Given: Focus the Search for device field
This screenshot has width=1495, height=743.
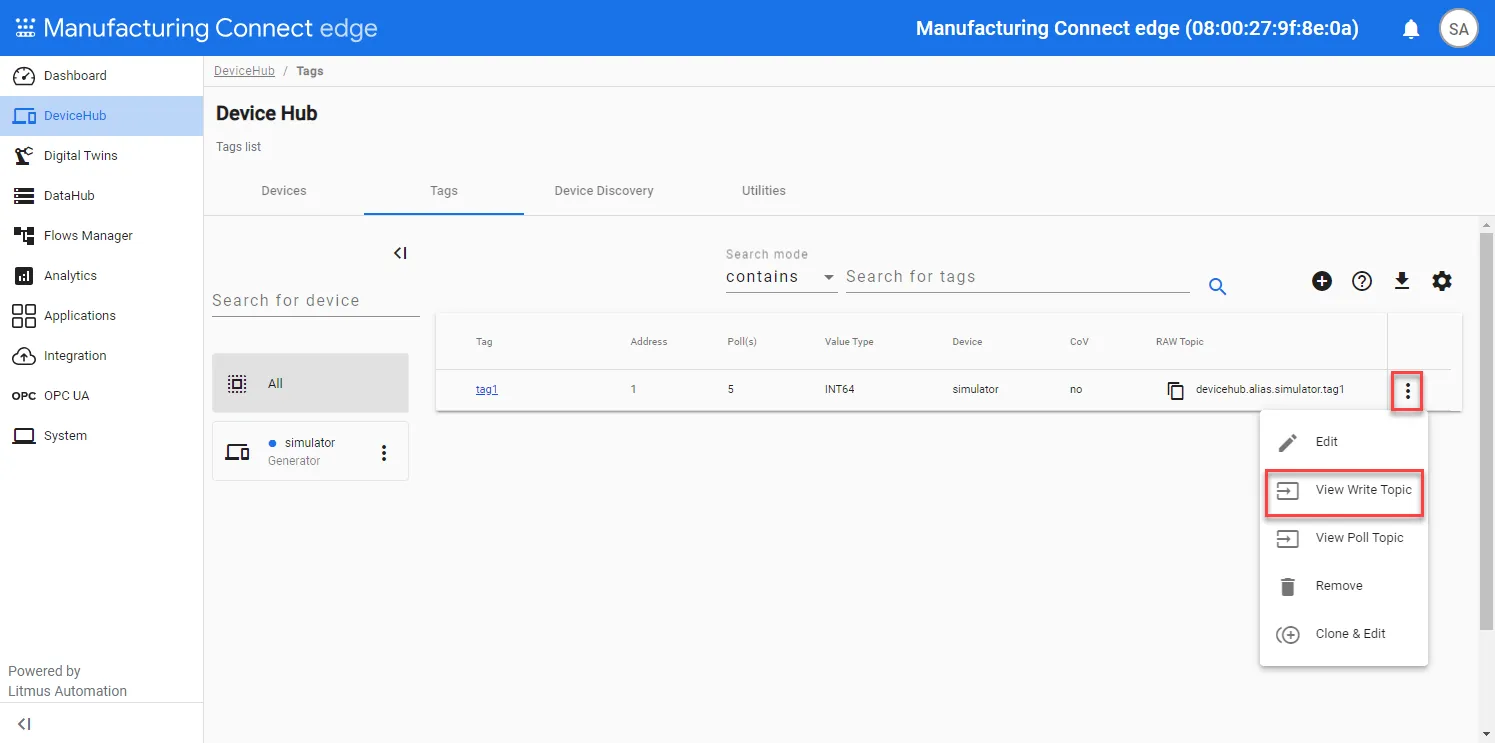Looking at the screenshot, I should (316, 301).
